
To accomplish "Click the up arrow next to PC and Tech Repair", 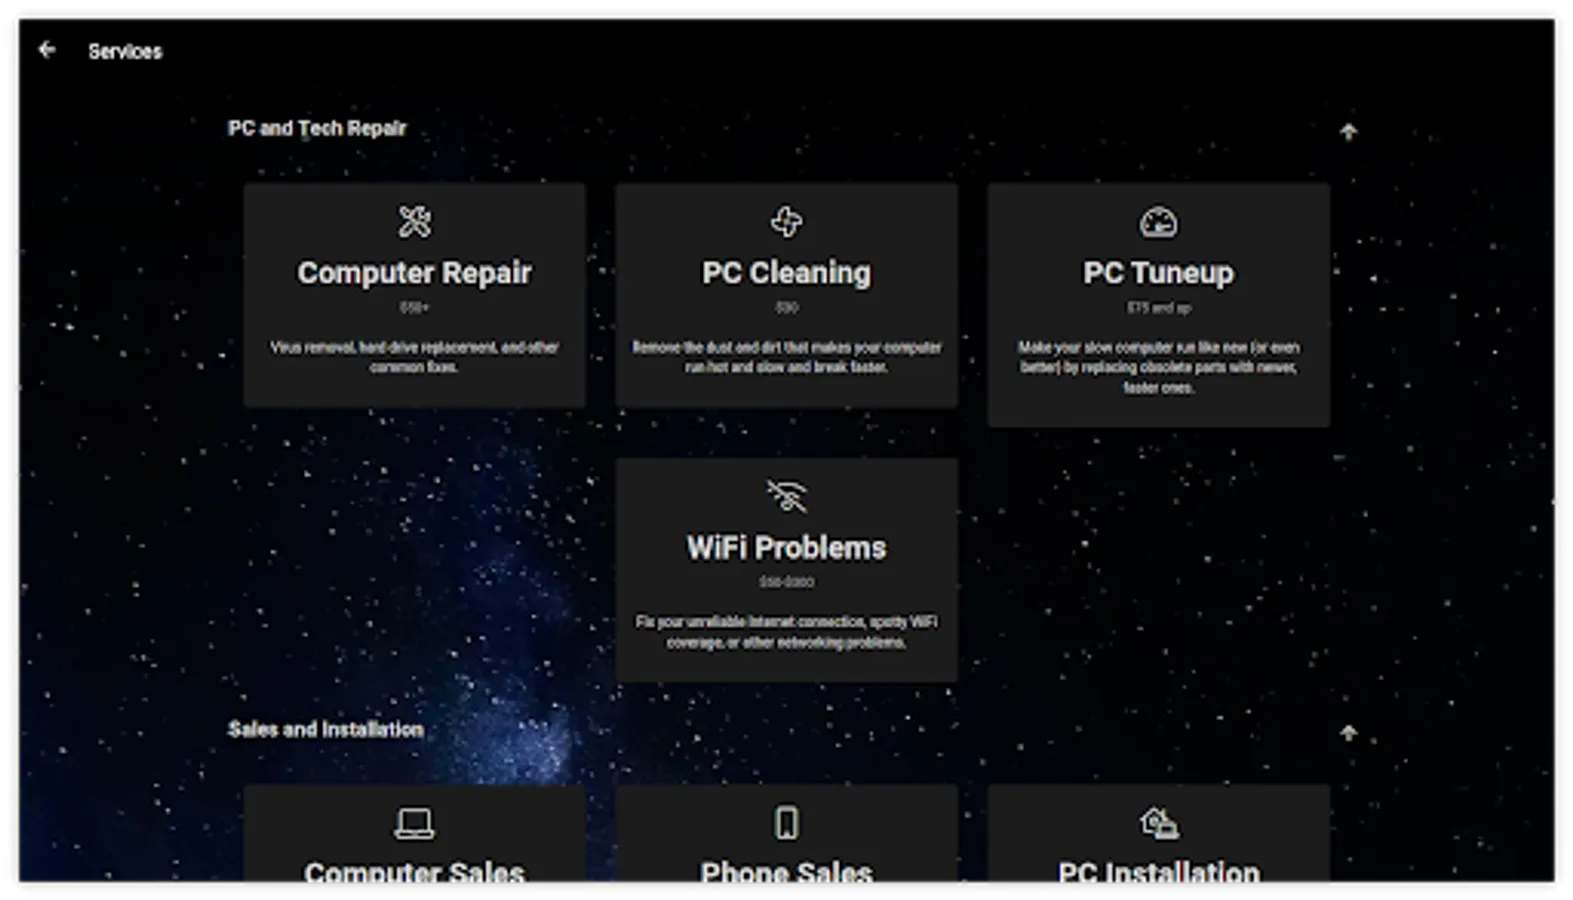I will [1348, 131].
